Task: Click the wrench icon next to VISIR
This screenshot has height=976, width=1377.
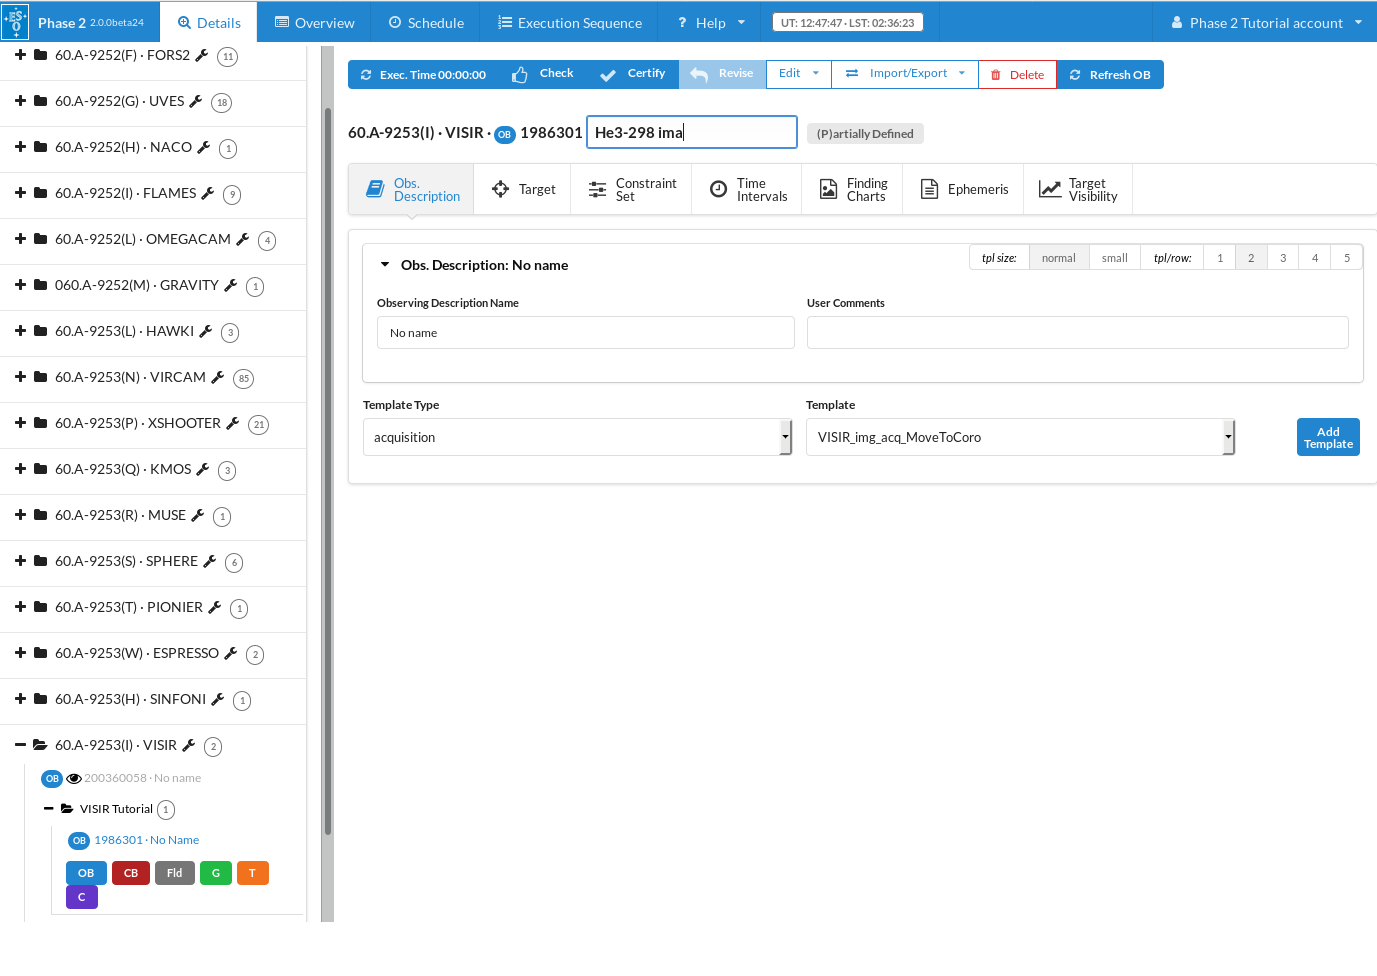Action: (188, 745)
